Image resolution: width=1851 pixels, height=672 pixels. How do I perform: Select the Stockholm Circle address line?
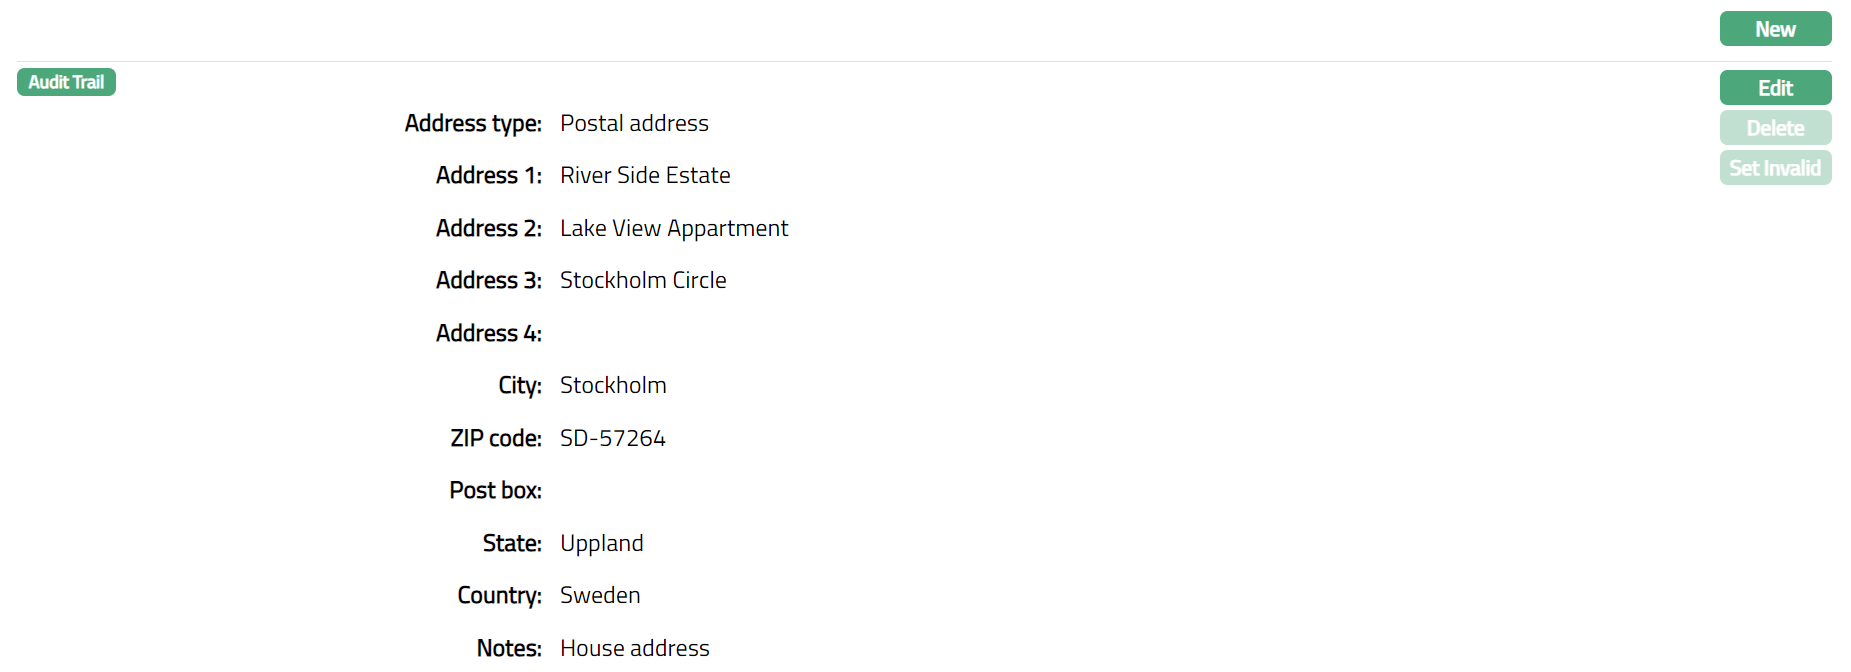[x=643, y=280]
